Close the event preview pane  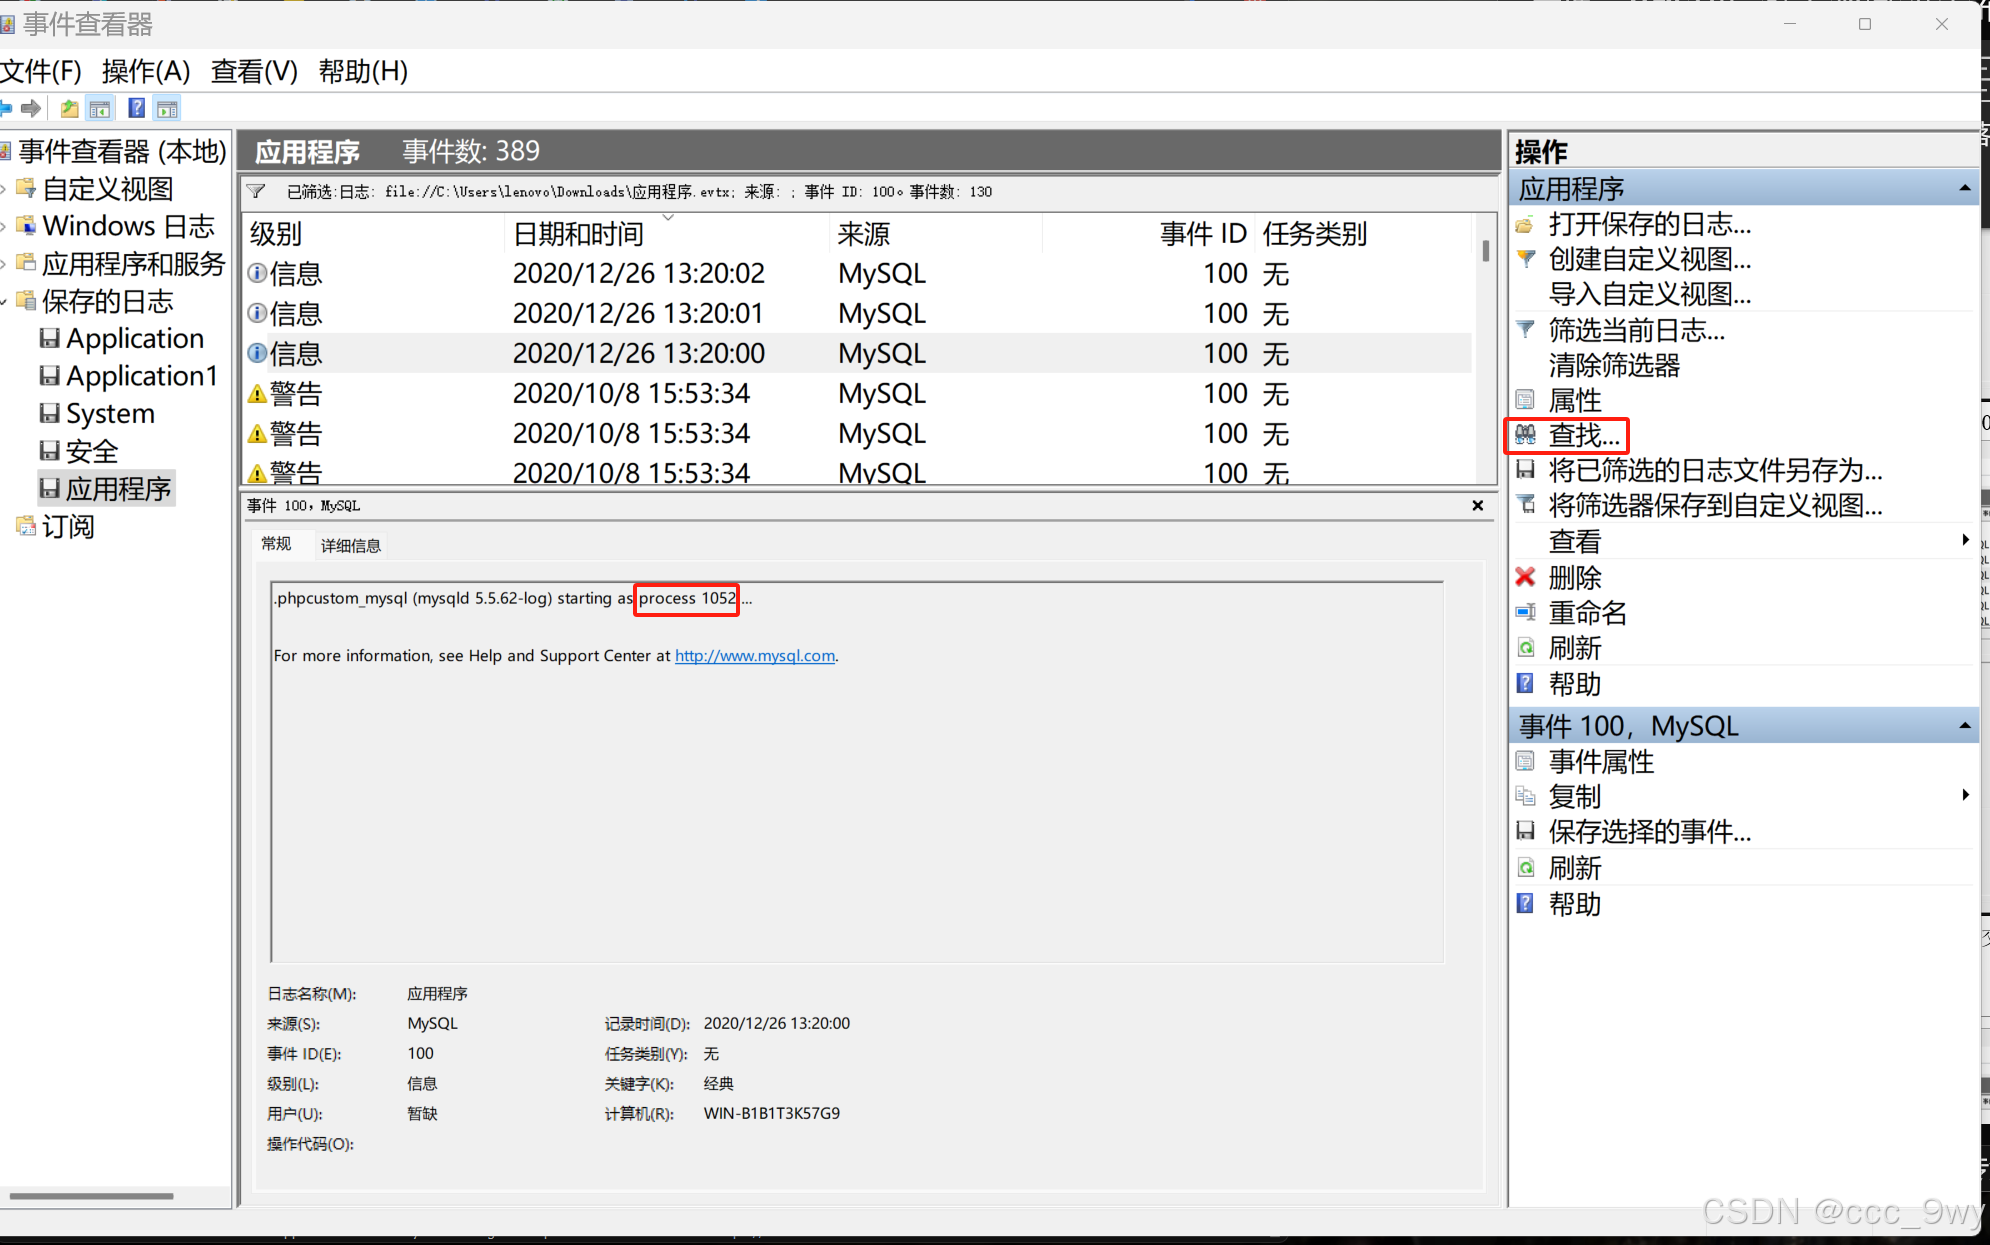[1477, 506]
